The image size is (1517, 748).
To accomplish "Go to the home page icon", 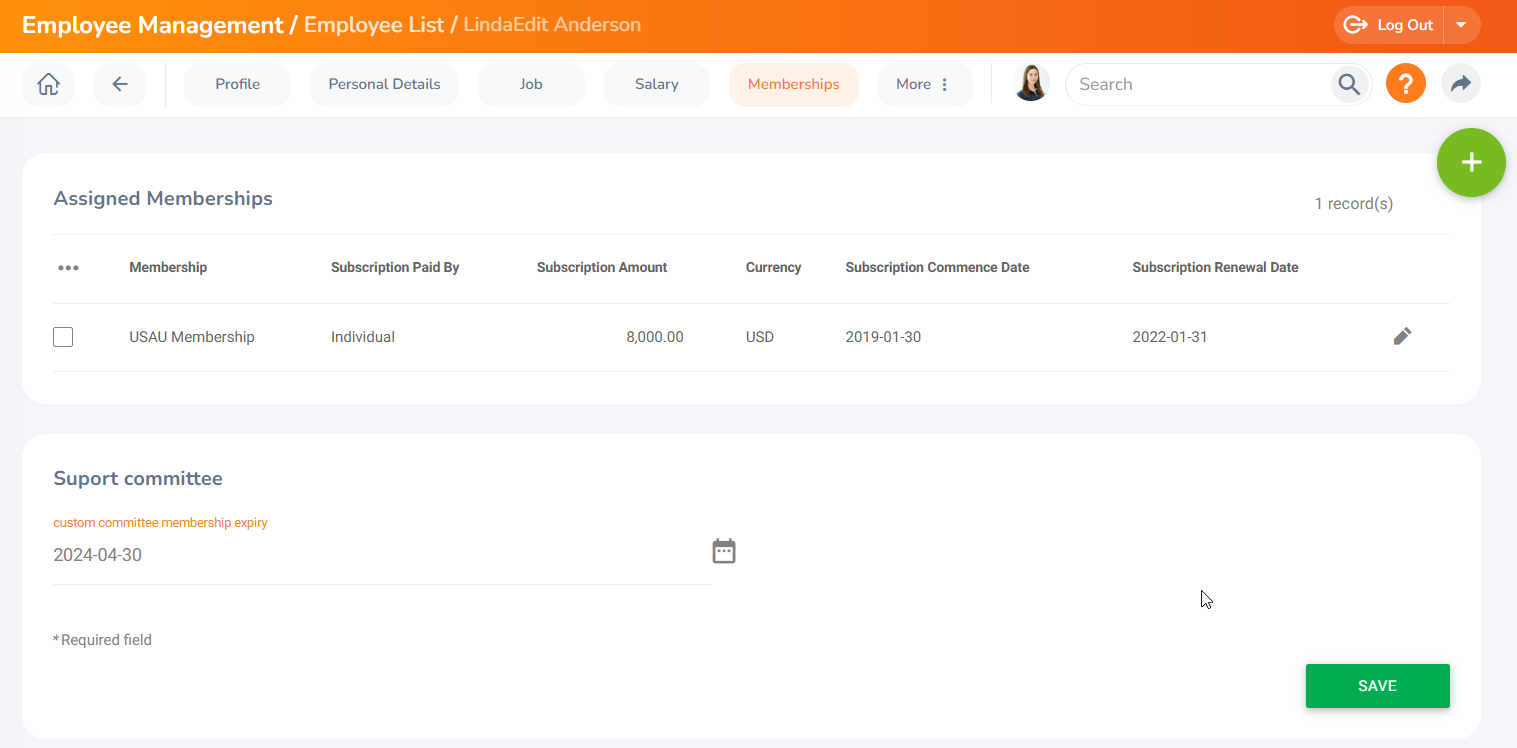I will [x=48, y=84].
